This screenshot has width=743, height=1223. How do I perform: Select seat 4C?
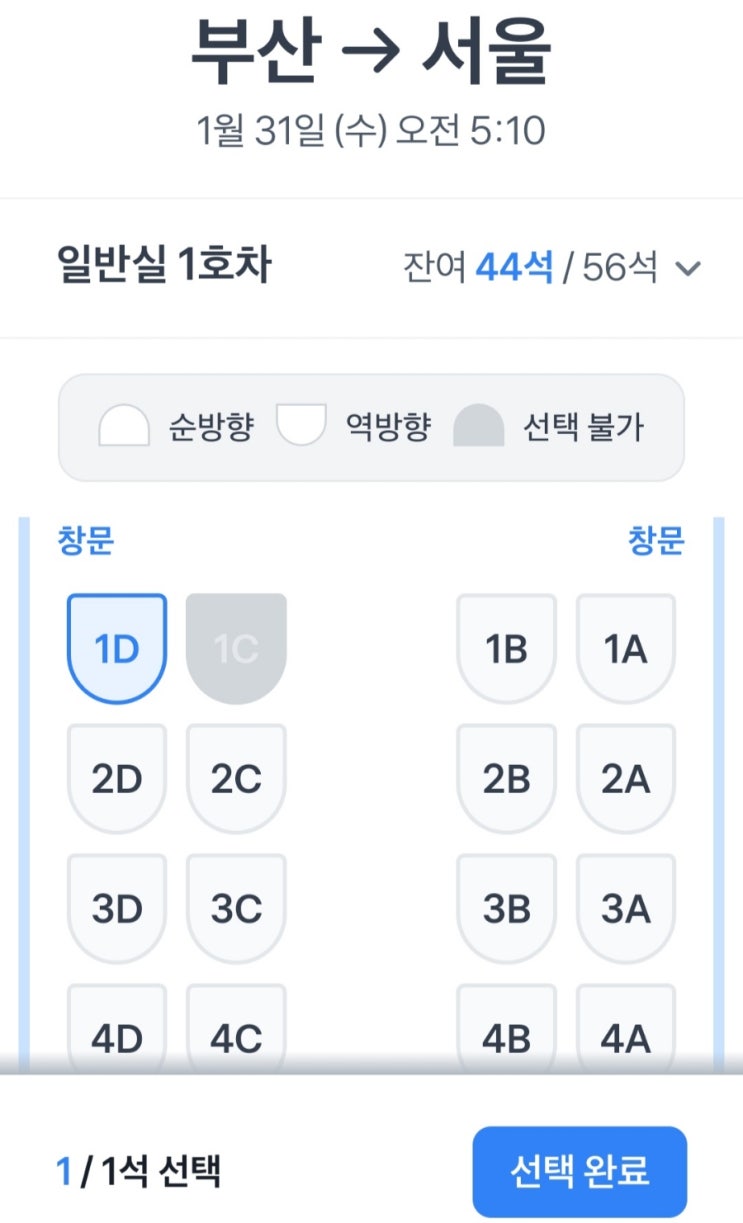click(x=236, y=1035)
